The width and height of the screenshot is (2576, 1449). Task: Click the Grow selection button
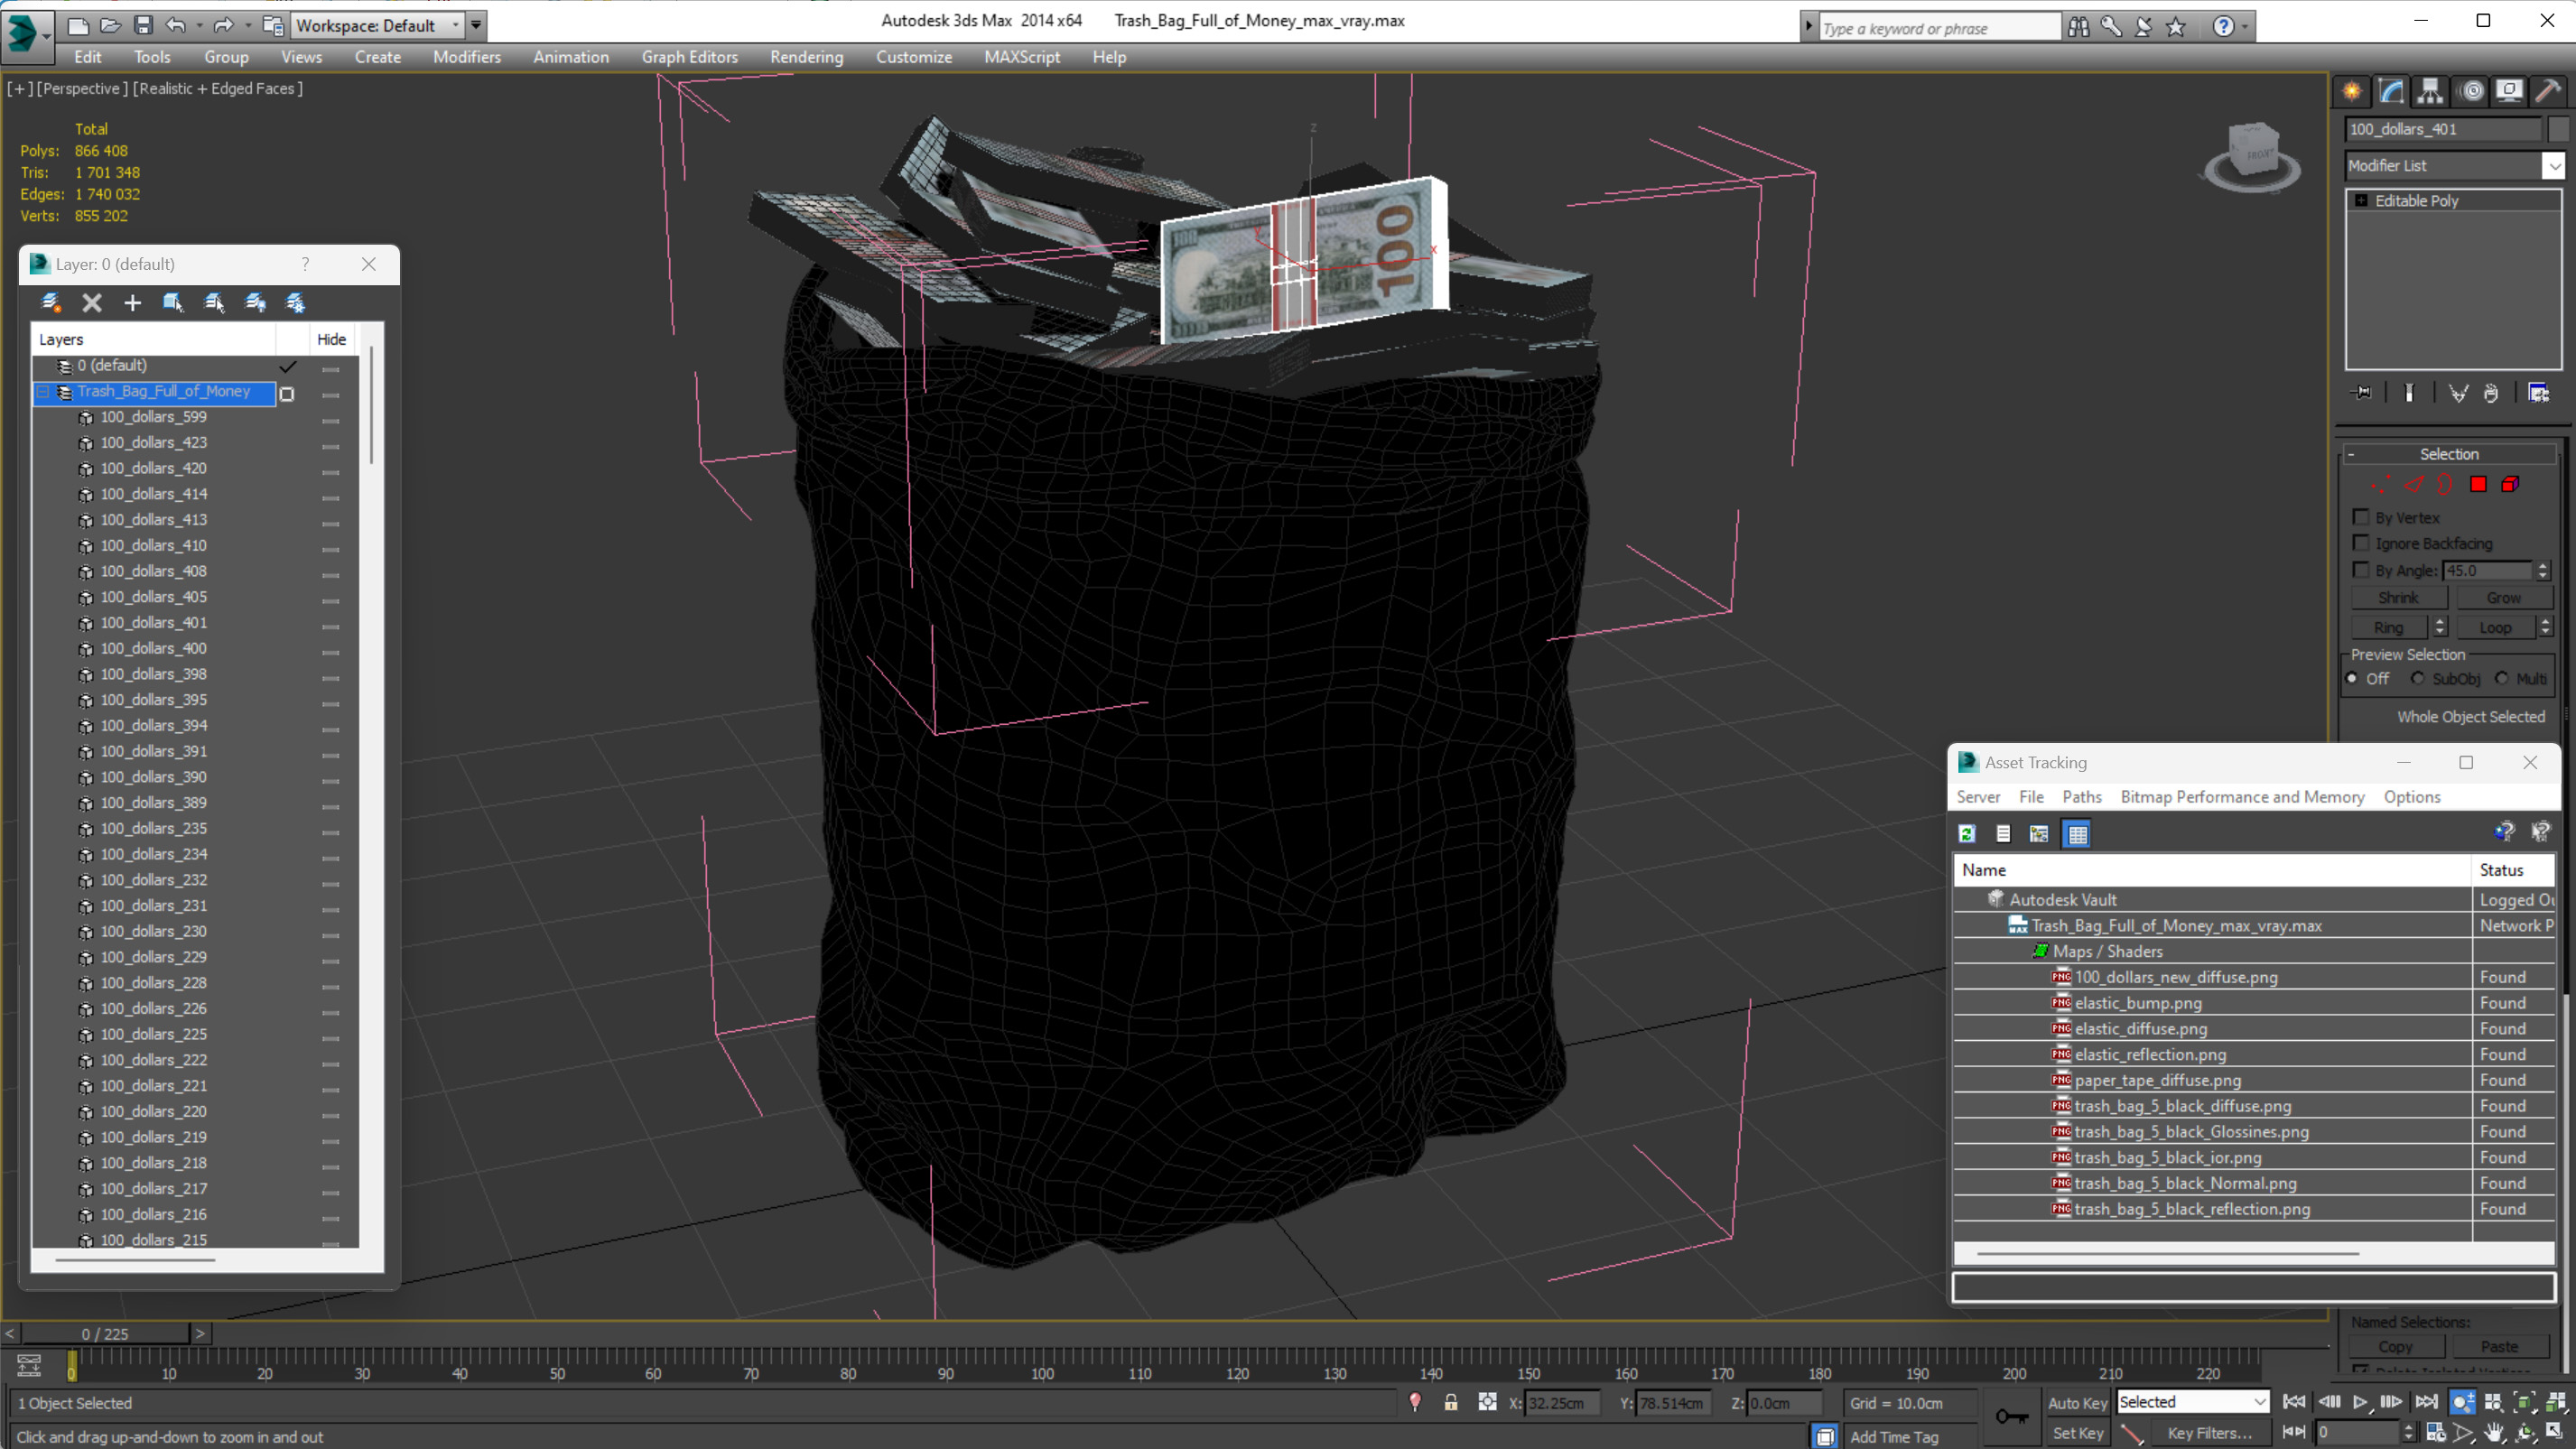(x=2503, y=598)
